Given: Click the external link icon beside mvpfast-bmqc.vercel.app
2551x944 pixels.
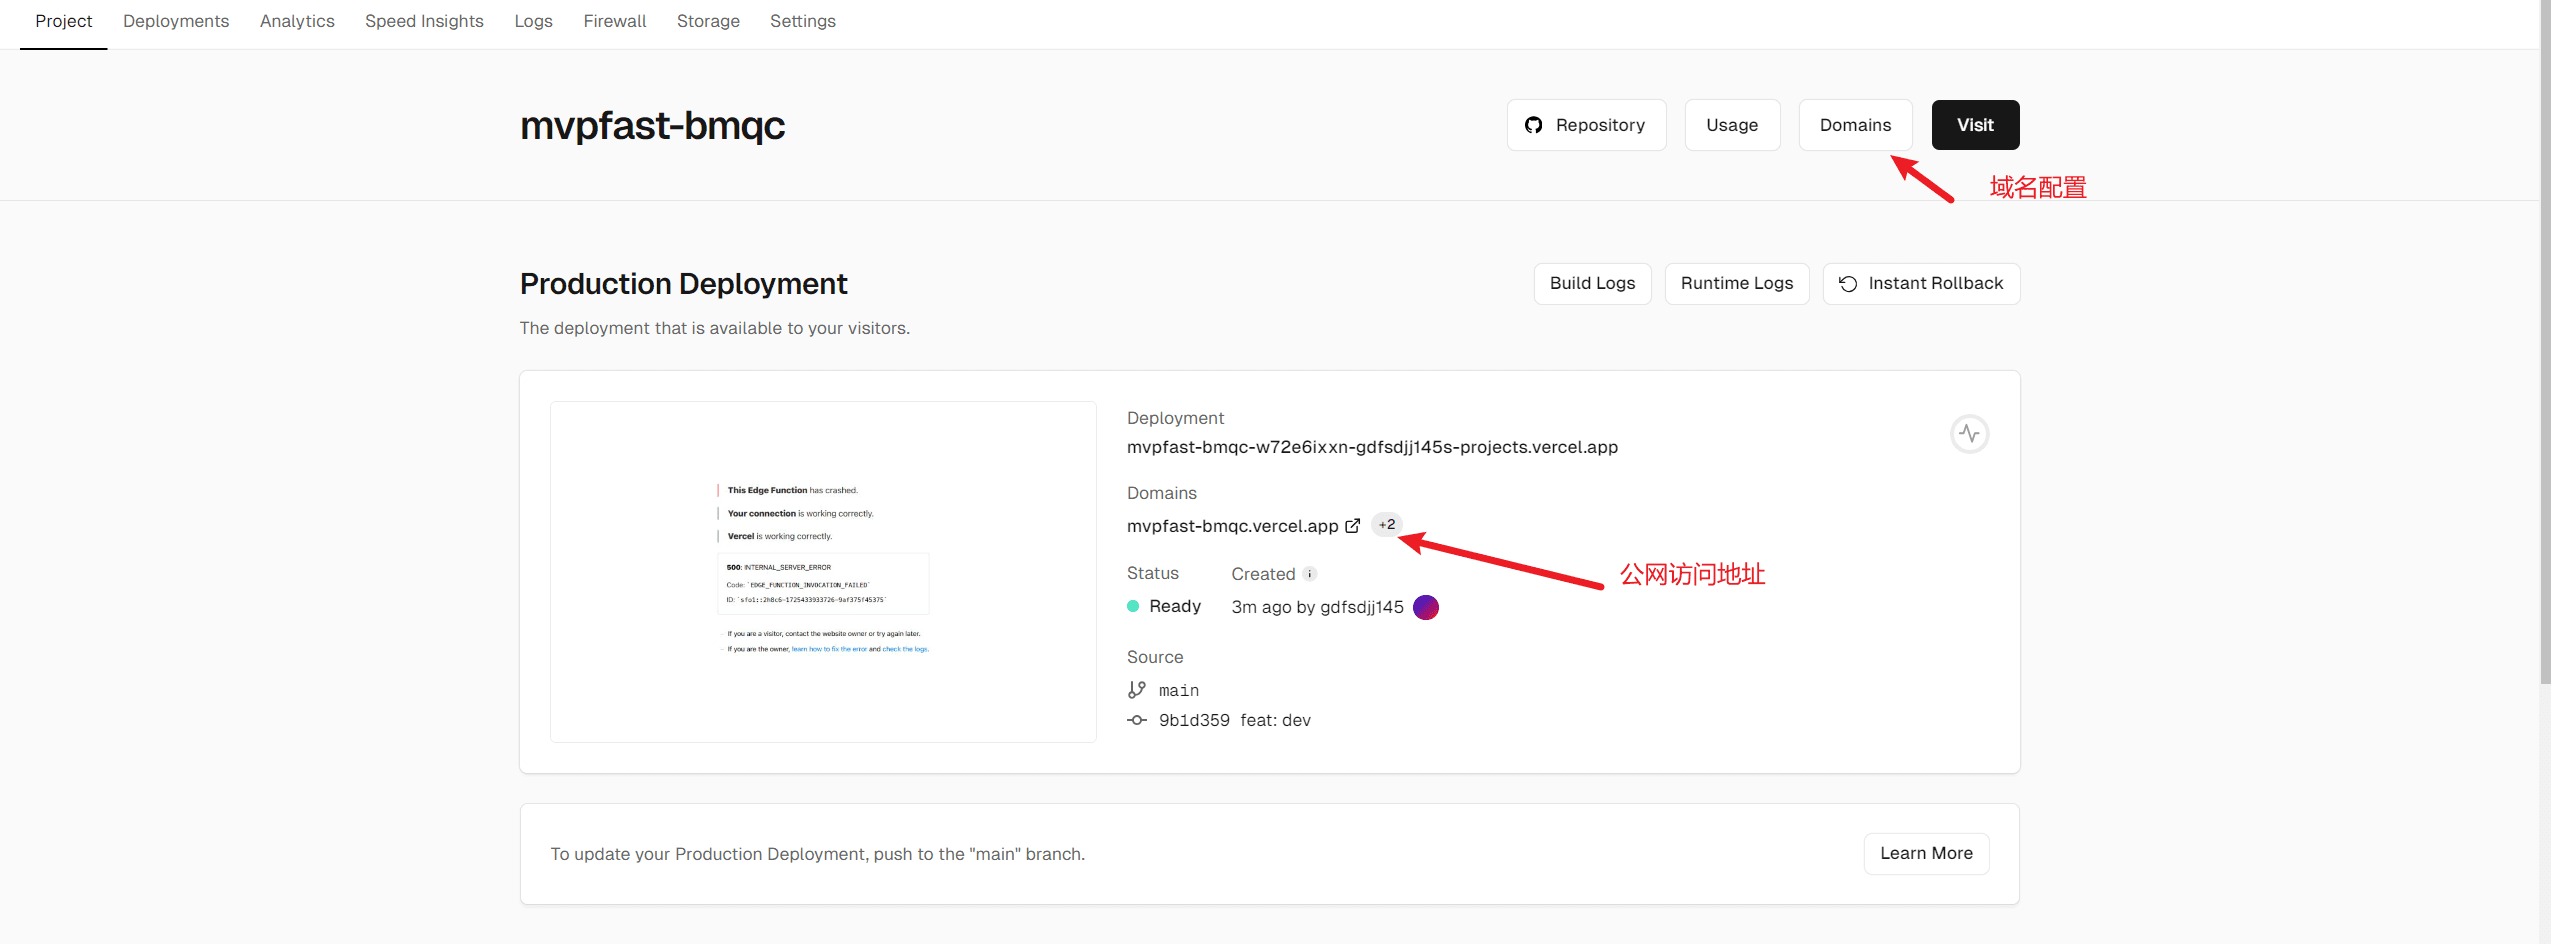Looking at the screenshot, I should pos(1352,526).
